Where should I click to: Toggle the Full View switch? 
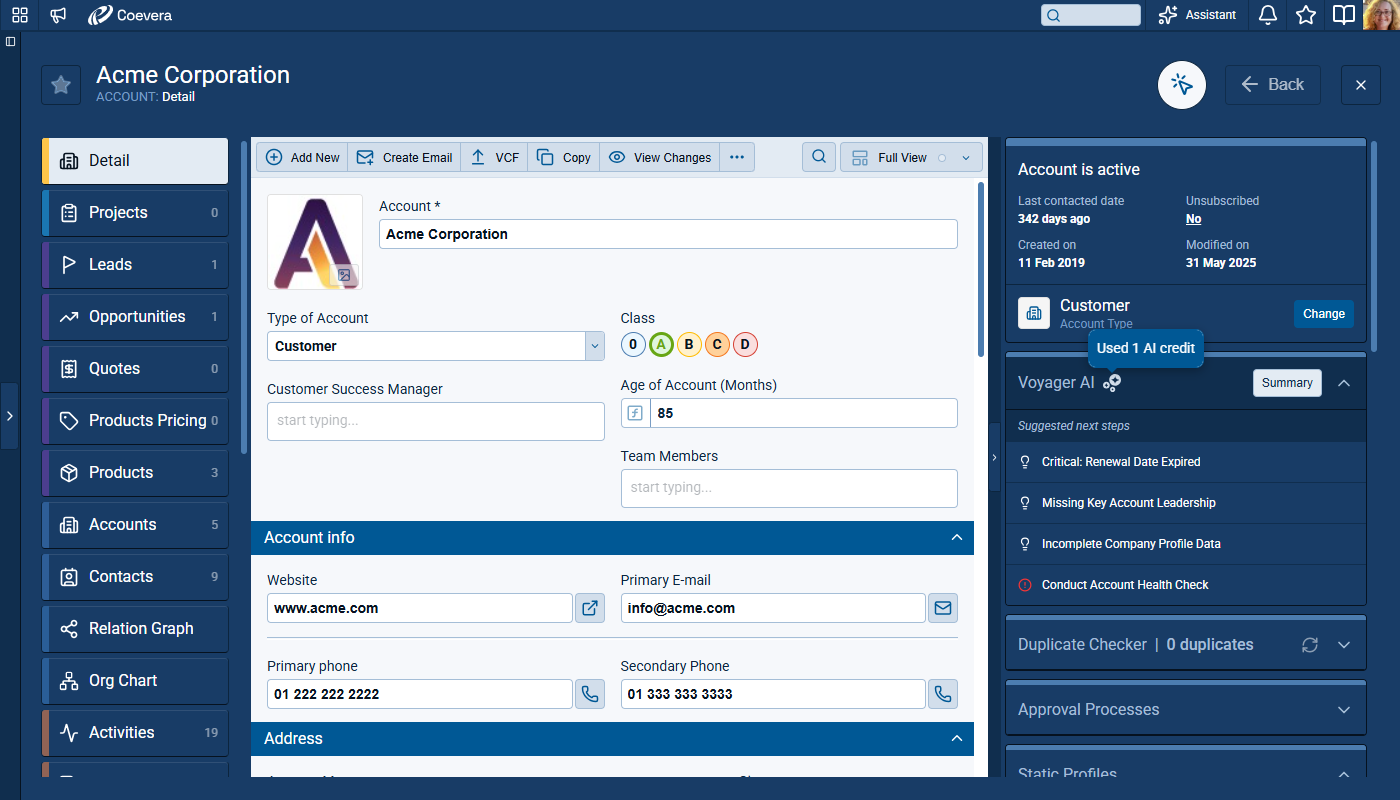click(x=941, y=158)
